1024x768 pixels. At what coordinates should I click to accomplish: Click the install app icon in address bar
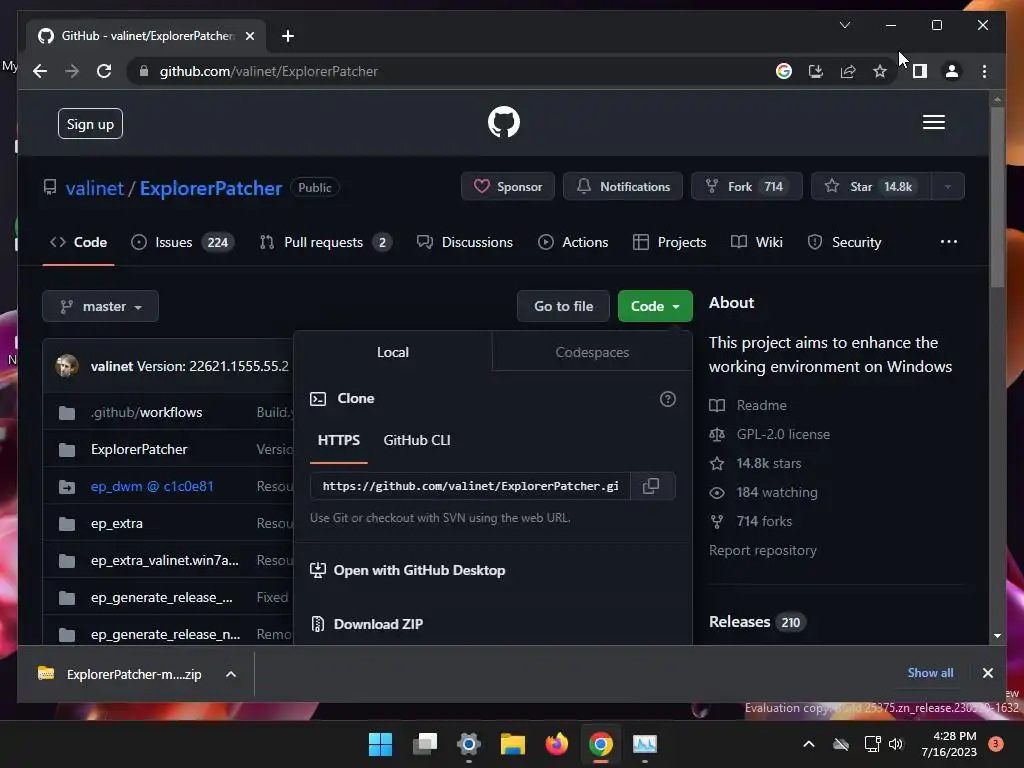coord(816,71)
